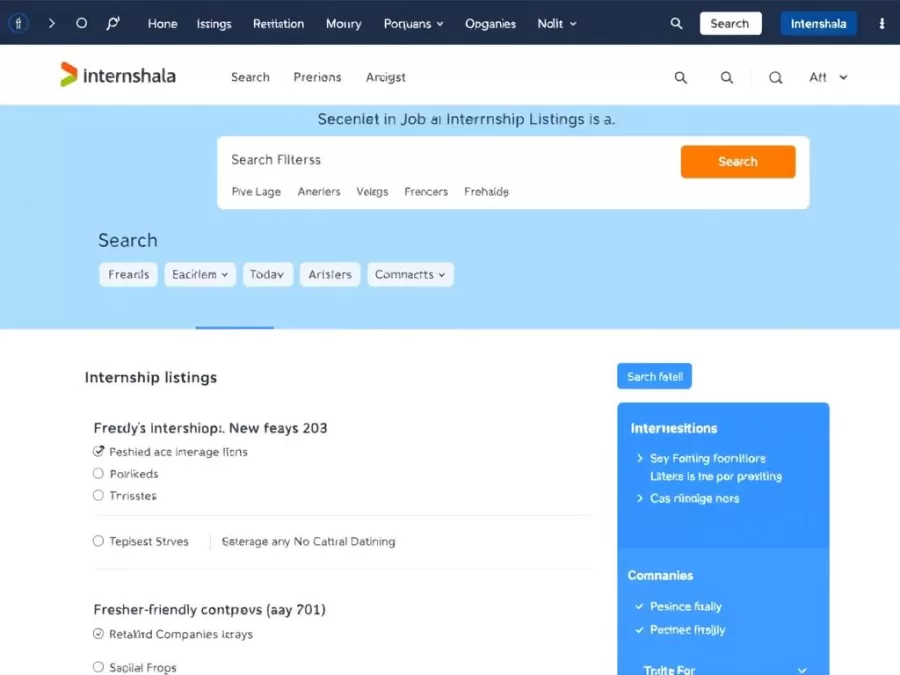Click the magnifier search icon in the top navbar

click(x=676, y=22)
